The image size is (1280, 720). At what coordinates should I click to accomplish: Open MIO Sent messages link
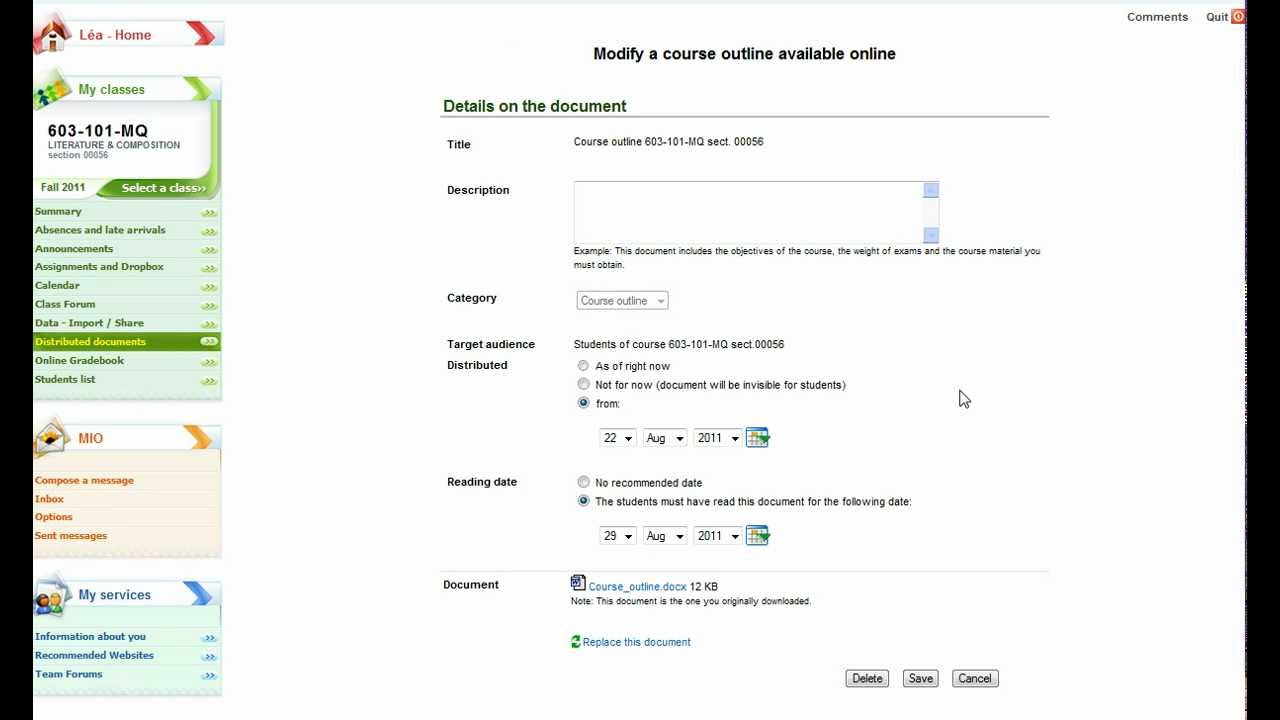(x=71, y=536)
